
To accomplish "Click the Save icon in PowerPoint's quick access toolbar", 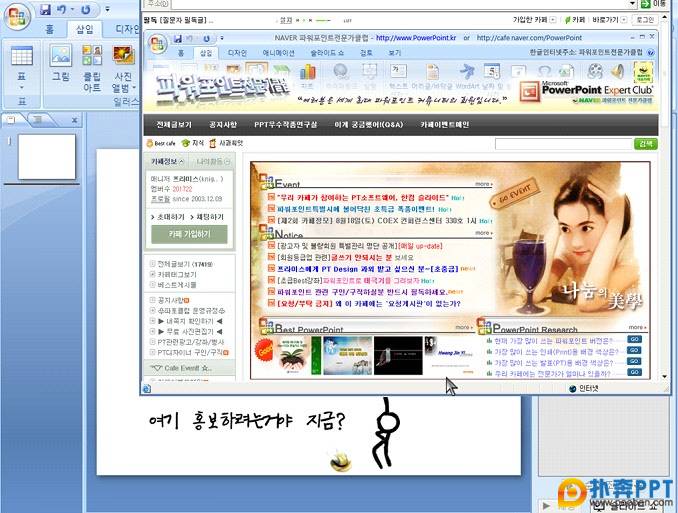I will click(x=45, y=10).
